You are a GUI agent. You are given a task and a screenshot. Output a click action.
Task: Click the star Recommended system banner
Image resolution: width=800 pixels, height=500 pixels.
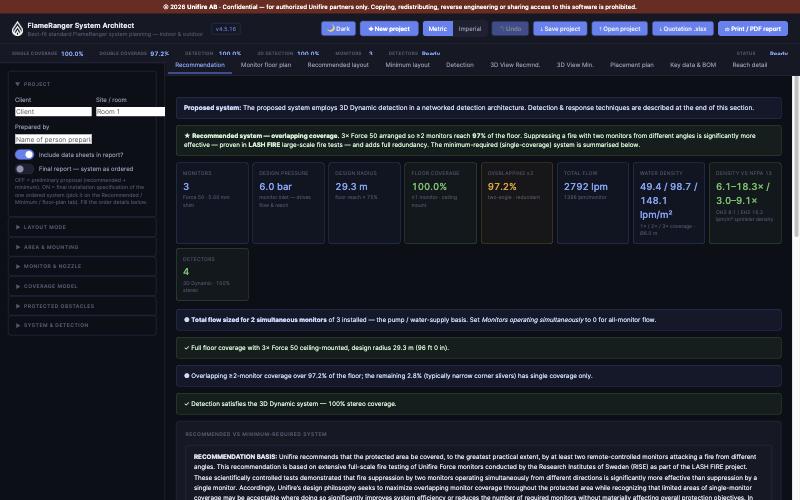[479, 140]
